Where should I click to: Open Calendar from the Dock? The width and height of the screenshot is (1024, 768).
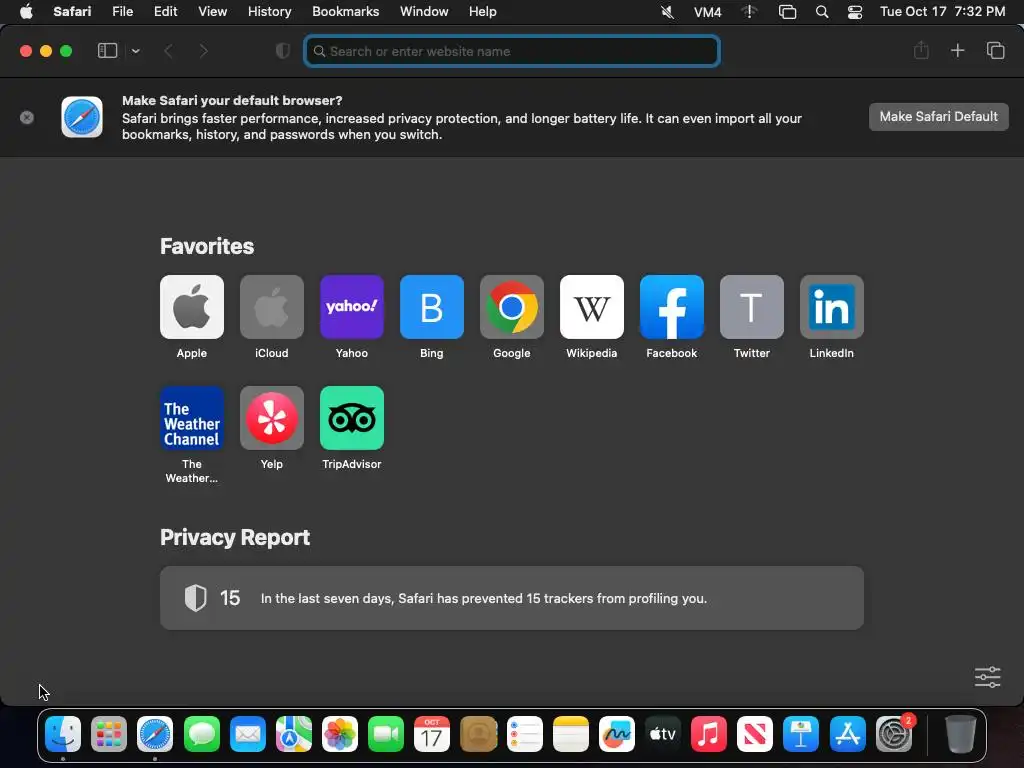click(x=432, y=734)
